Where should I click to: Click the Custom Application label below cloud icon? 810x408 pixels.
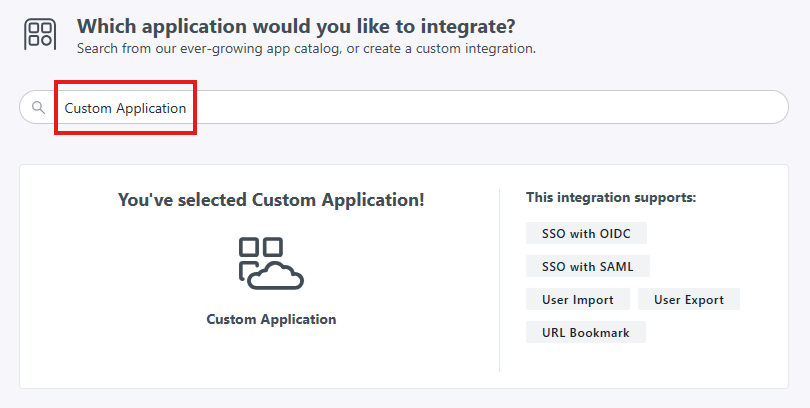point(271,320)
